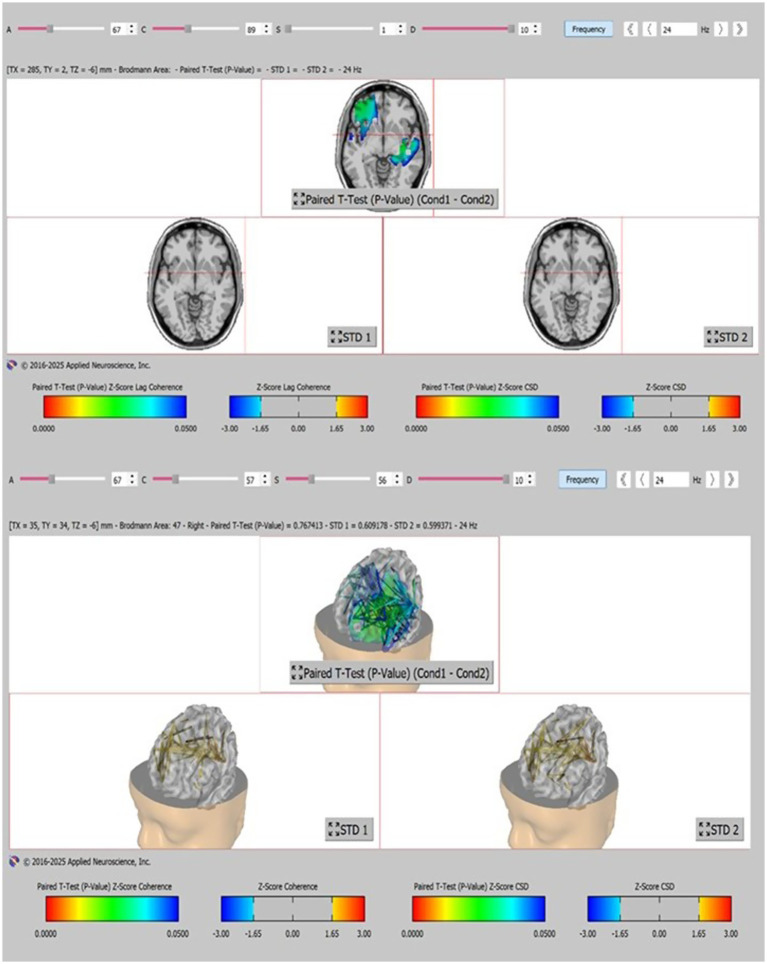Expand the STD 1 3D head view
767x964 pixels.
tap(349, 829)
